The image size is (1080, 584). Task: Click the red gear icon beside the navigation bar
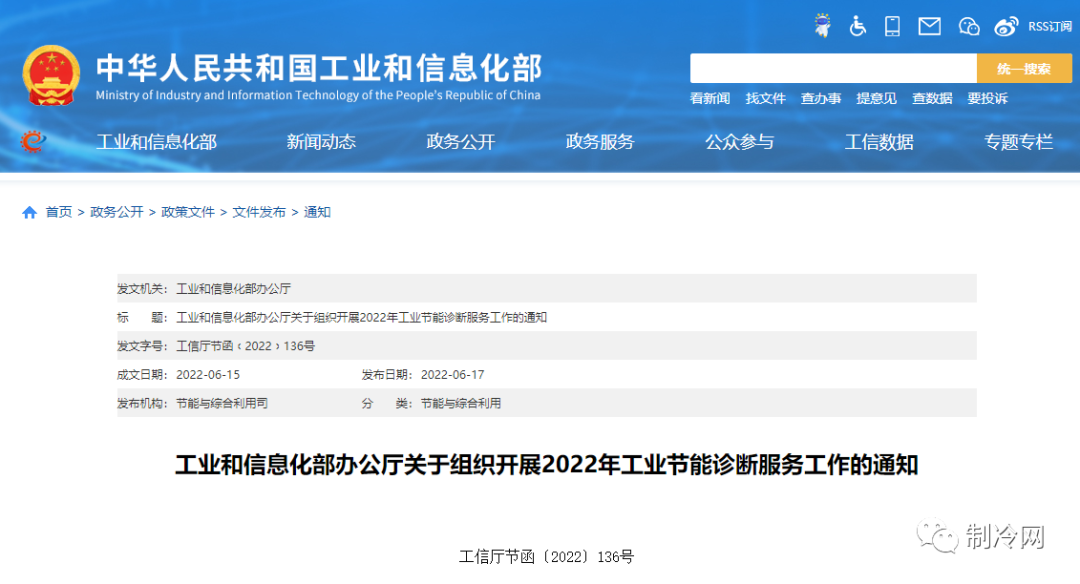click(x=31, y=141)
